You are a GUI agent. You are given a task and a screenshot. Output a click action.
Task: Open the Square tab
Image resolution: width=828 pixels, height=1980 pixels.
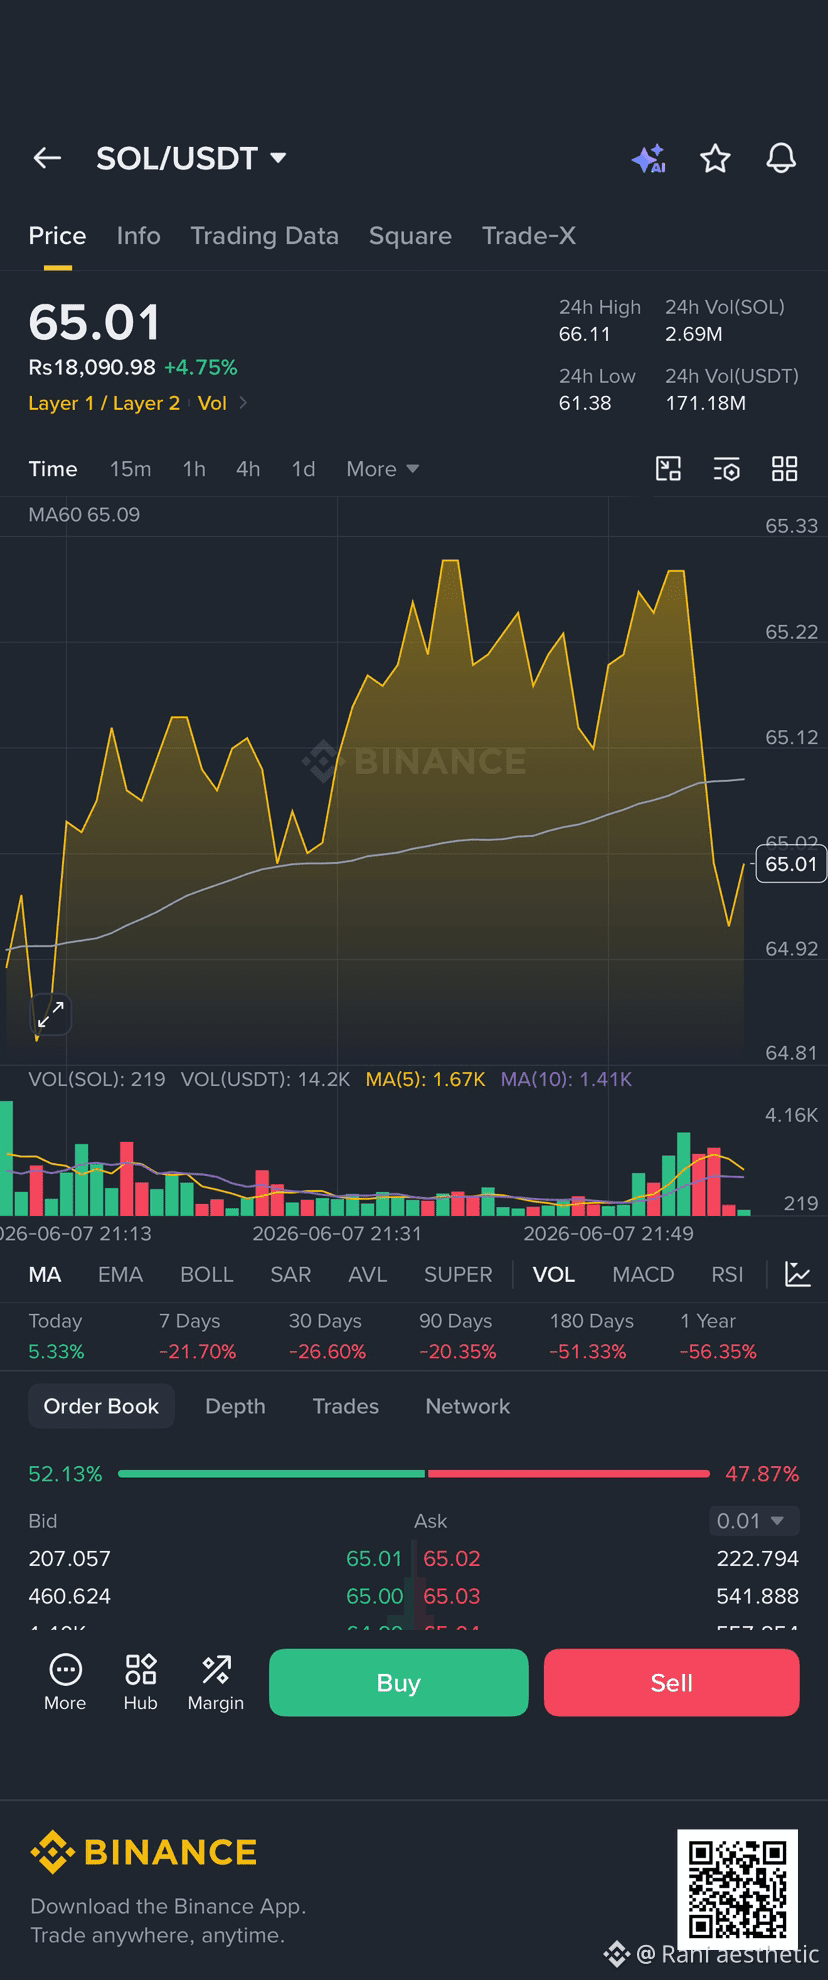[x=410, y=236]
